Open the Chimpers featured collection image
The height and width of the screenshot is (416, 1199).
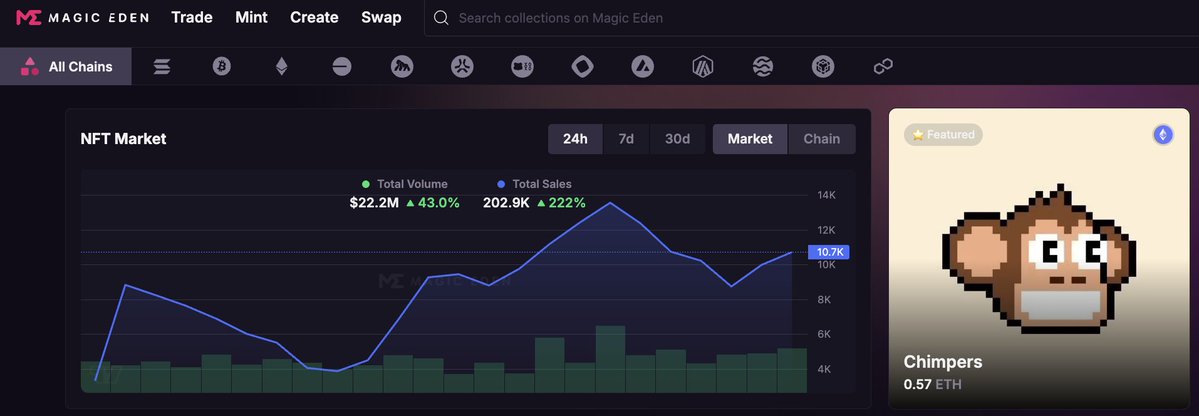pyautogui.click(x=1039, y=258)
